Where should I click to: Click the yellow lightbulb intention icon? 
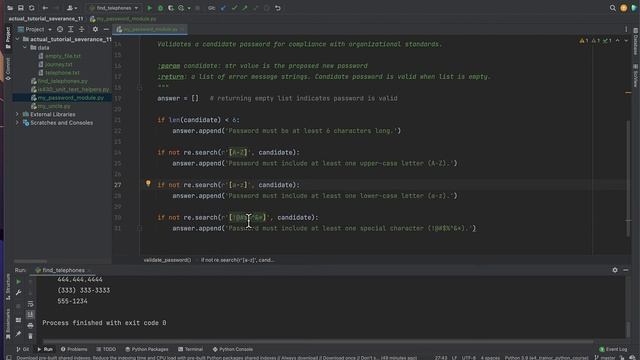[x=148, y=184]
